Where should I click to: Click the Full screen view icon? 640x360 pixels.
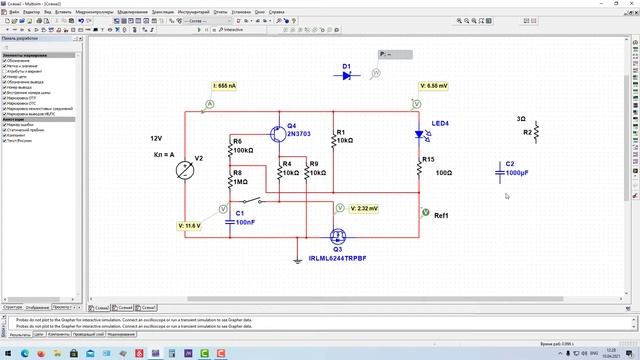click(489, 21)
